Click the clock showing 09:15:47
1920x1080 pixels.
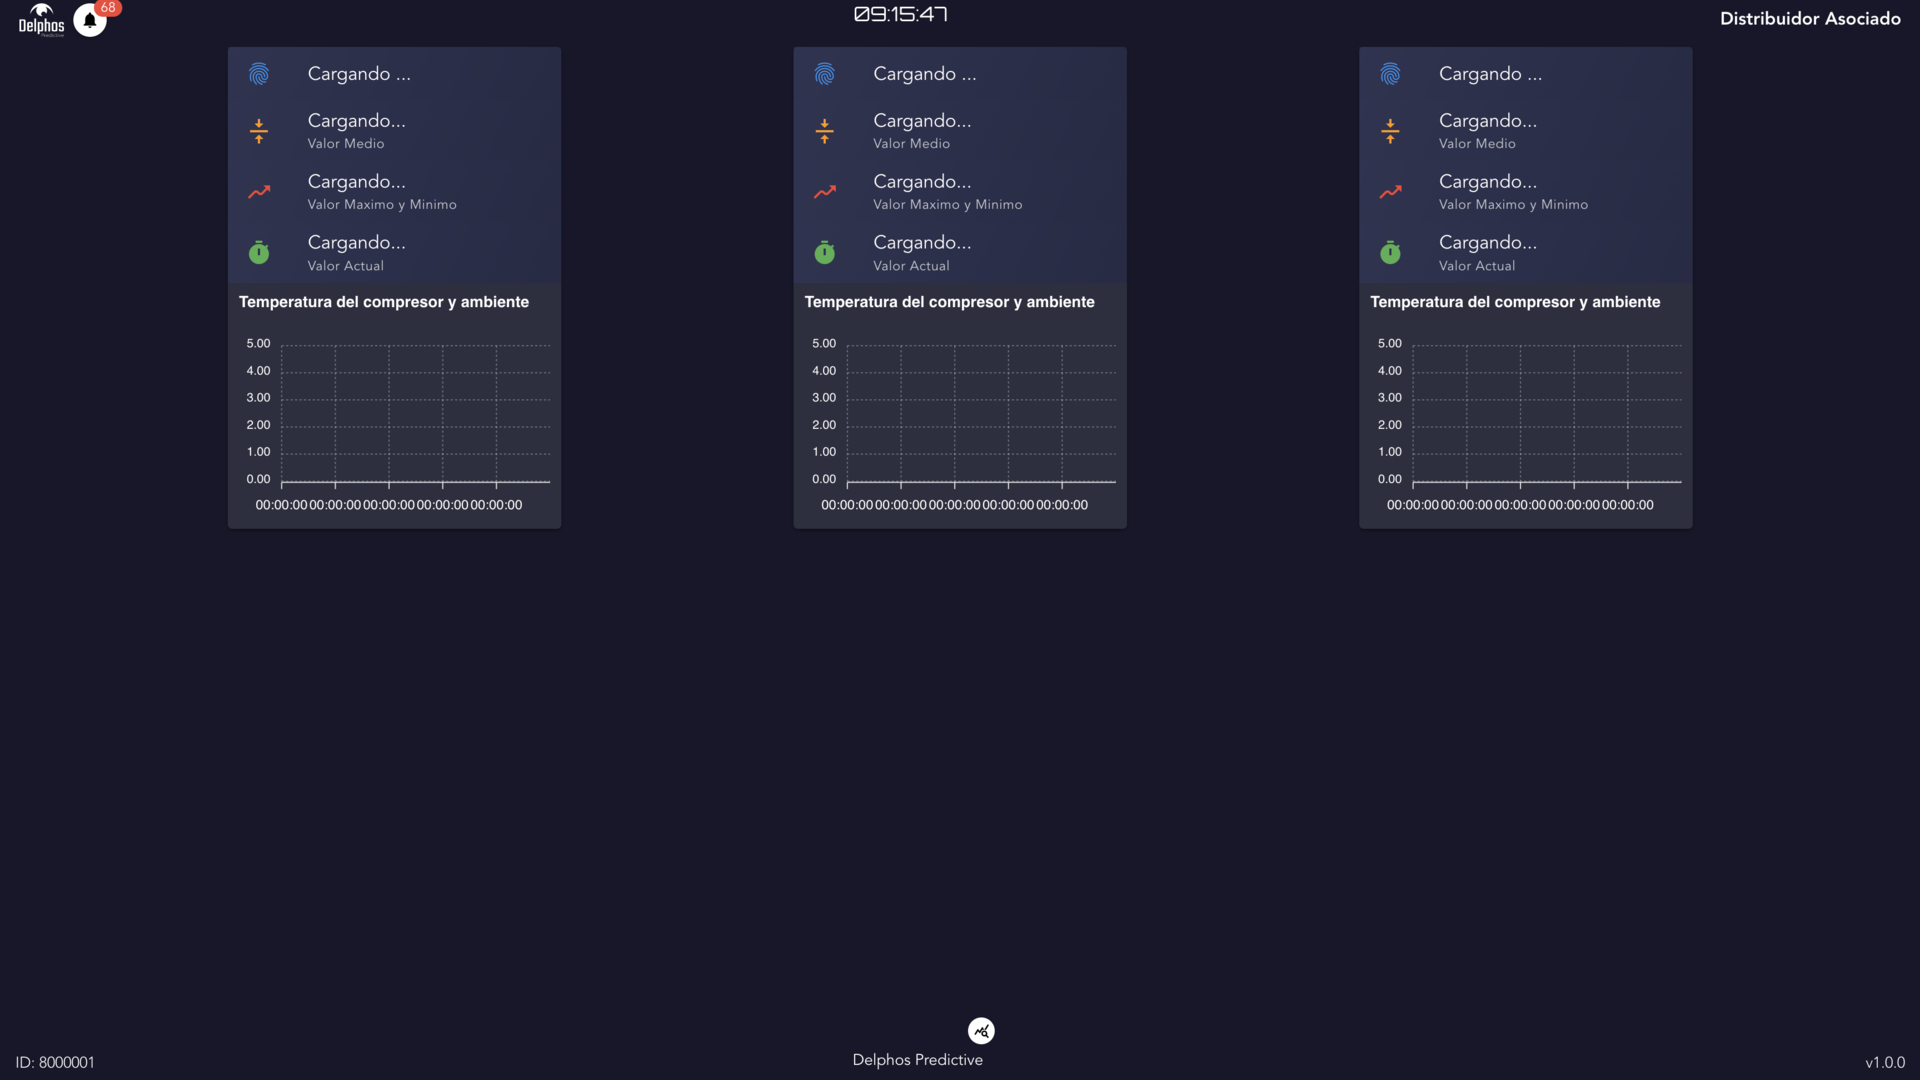pyautogui.click(x=899, y=14)
